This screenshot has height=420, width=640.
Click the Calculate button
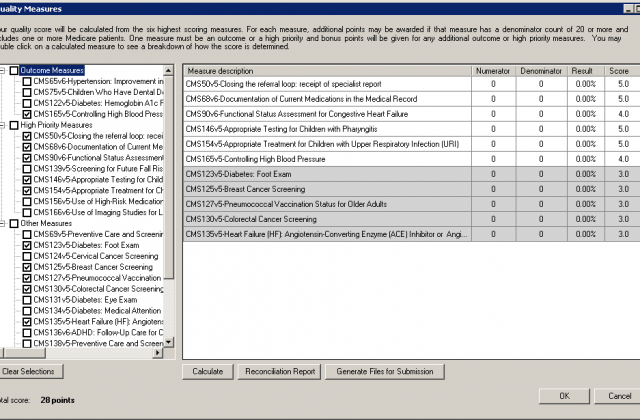click(208, 372)
